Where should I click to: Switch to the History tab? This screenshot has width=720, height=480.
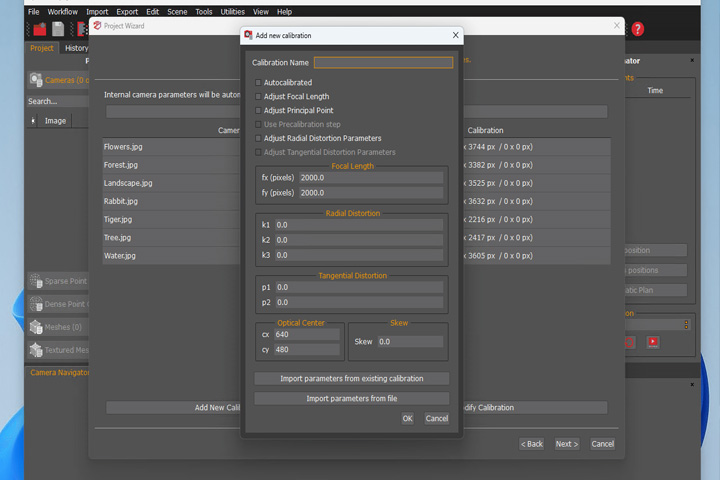(x=76, y=48)
